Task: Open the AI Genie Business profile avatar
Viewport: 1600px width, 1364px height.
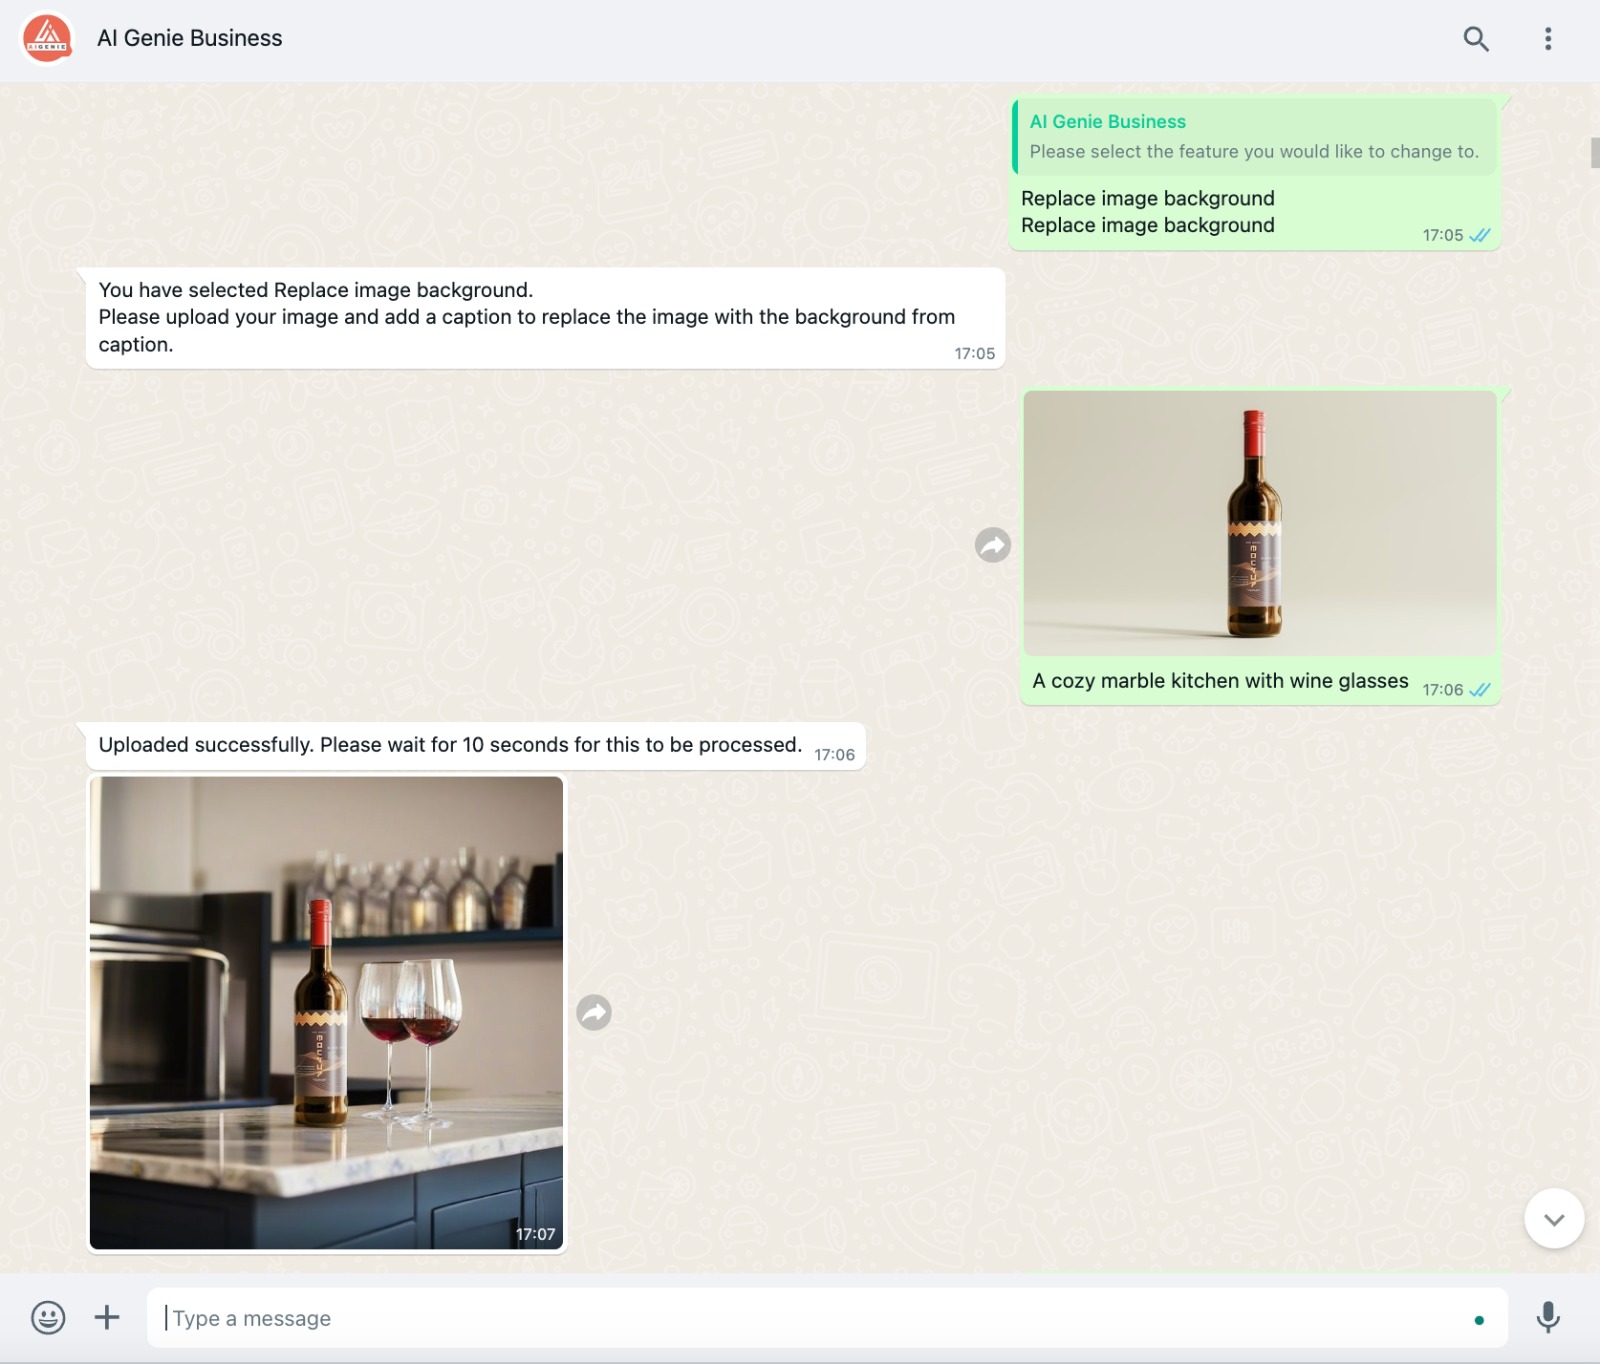Action: (x=46, y=38)
